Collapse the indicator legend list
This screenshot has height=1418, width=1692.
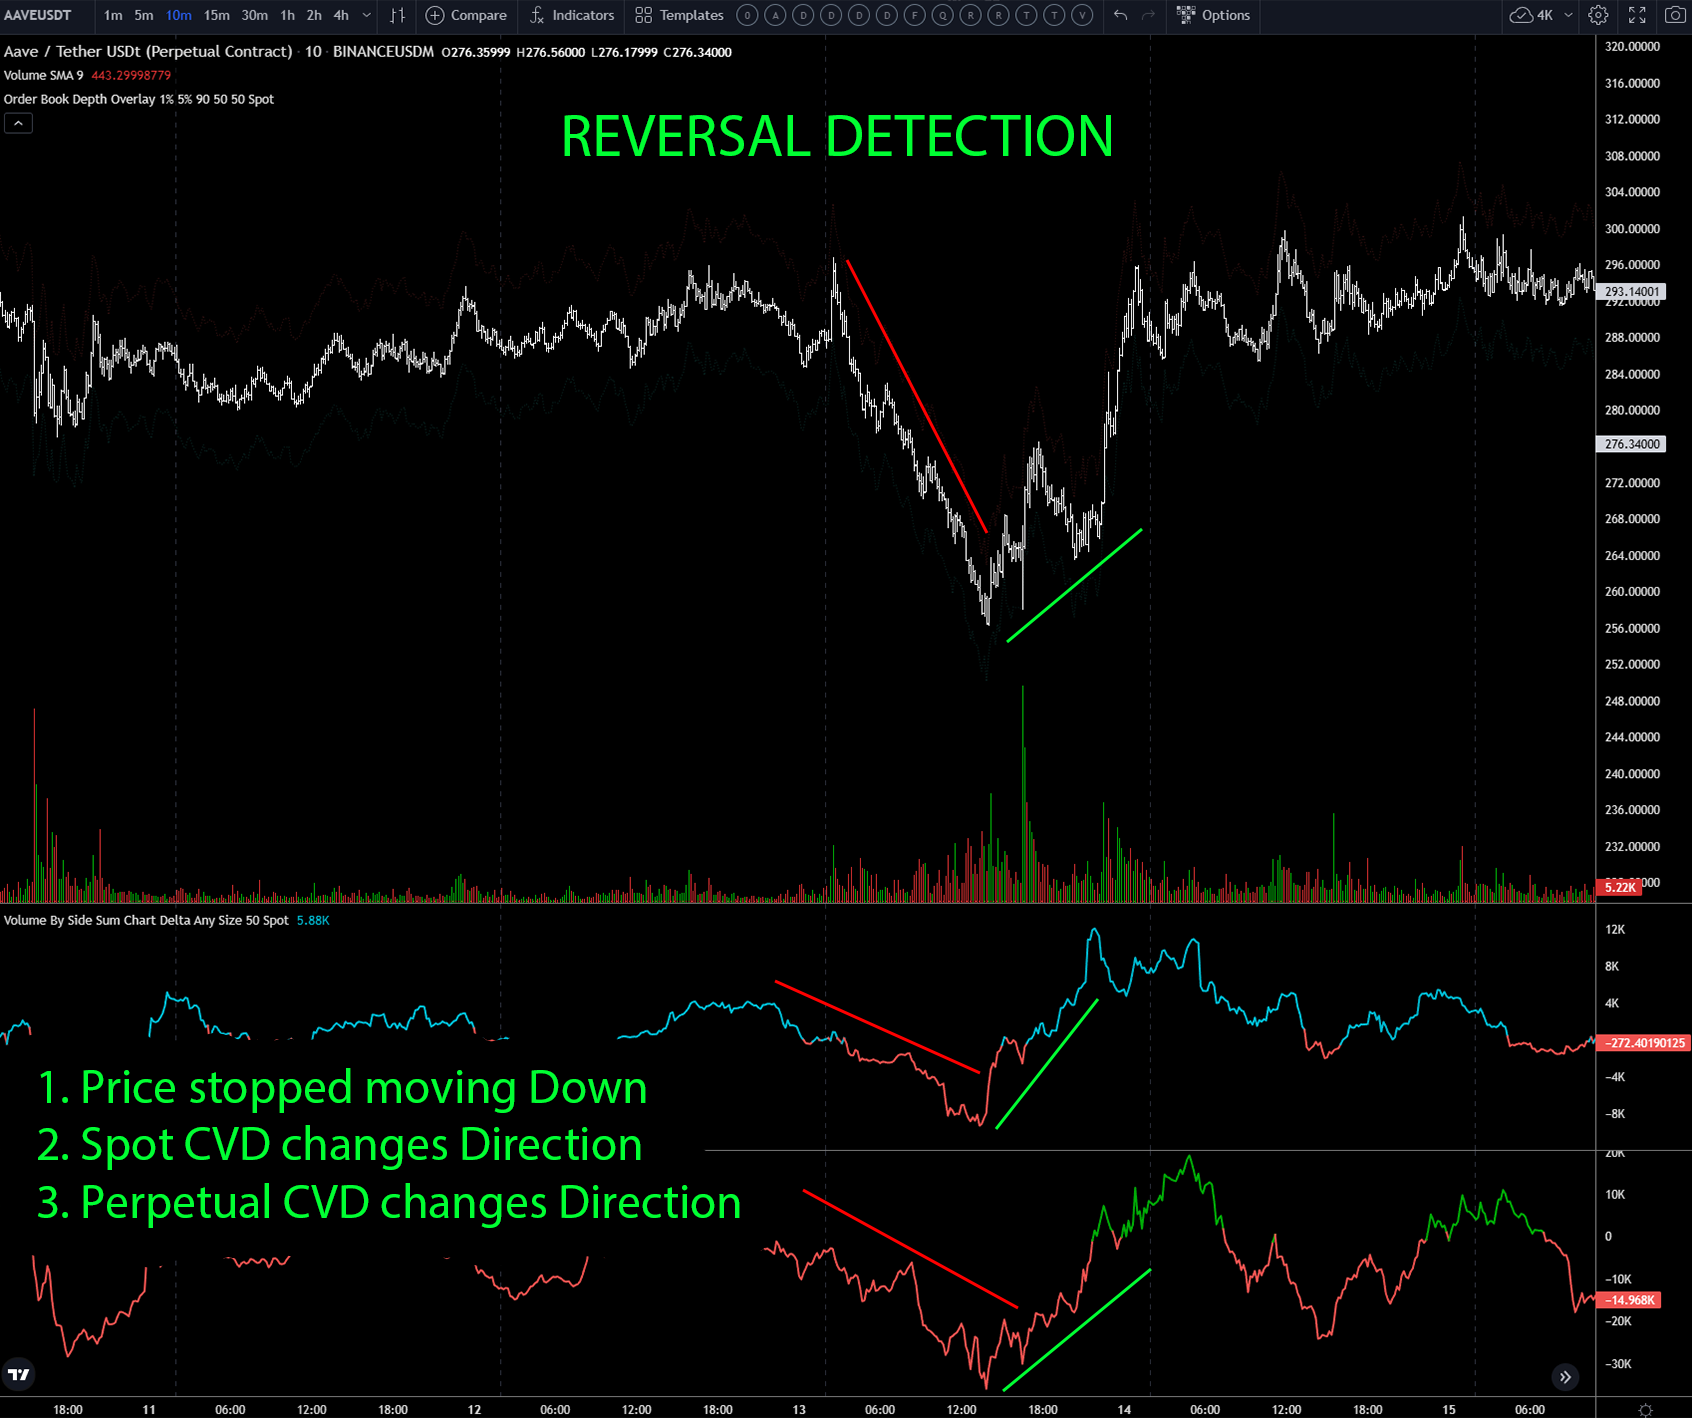[x=18, y=123]
